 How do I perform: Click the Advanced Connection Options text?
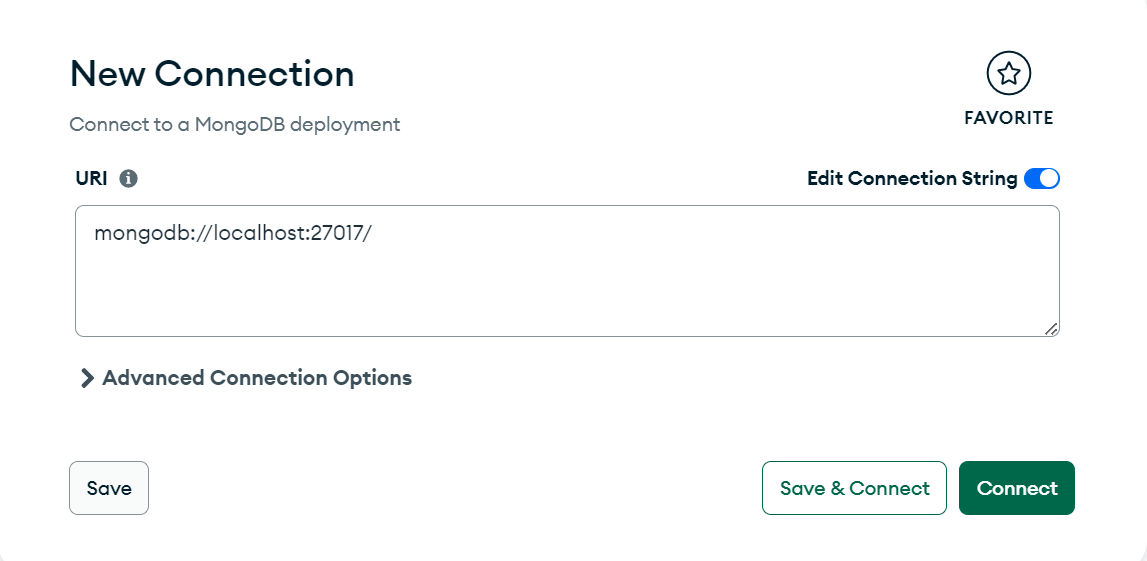(257, 378)
